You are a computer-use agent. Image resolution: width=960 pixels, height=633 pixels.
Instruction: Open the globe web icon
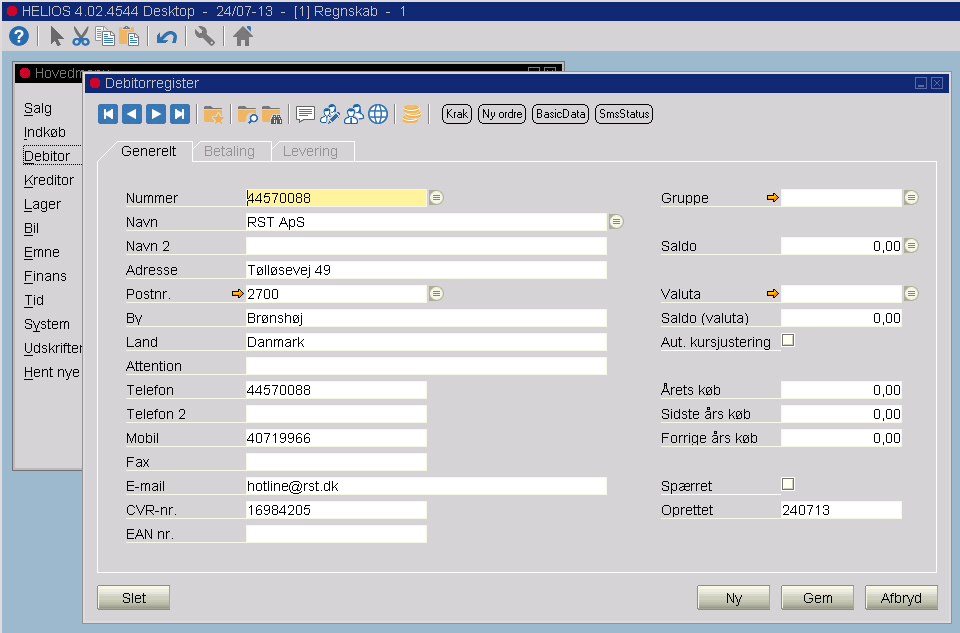point(378,114)
